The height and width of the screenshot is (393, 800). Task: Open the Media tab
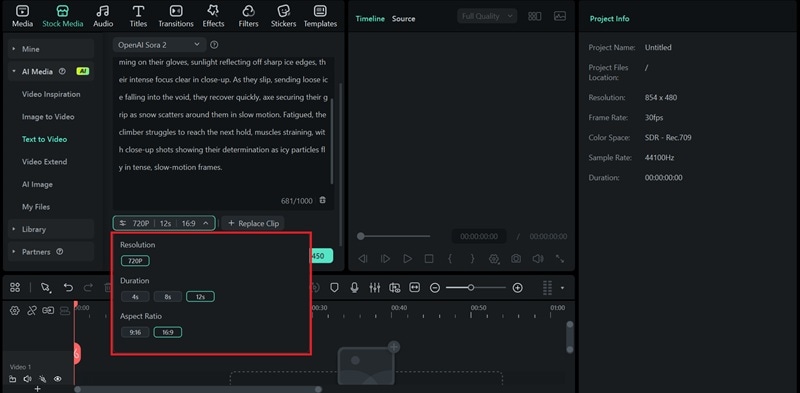[x=22, y=16]
